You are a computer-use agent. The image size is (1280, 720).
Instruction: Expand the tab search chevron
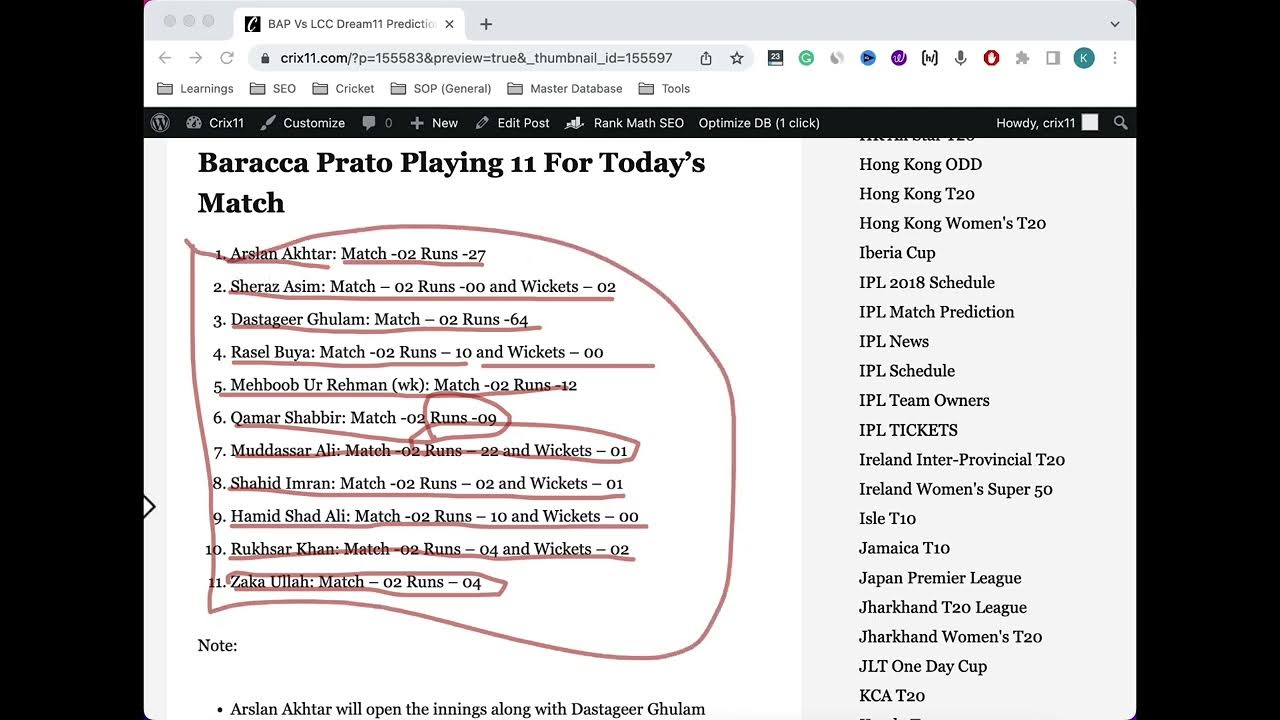1115,24
